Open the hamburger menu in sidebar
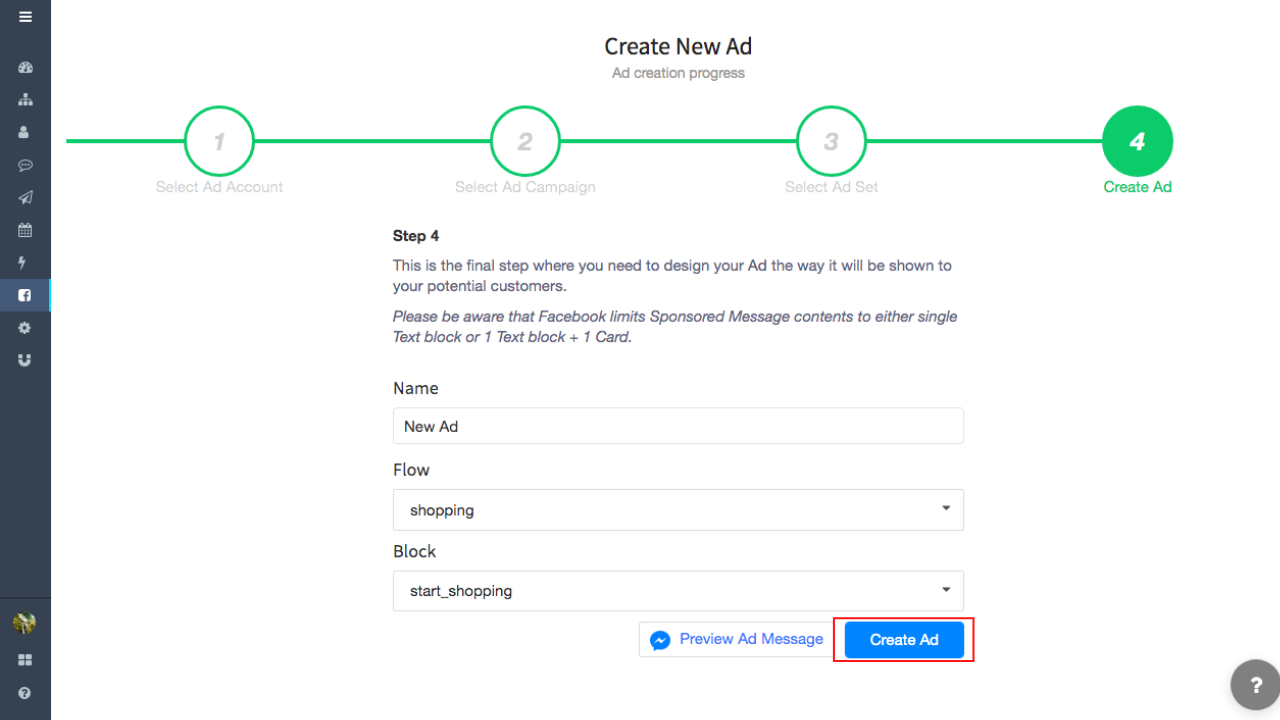The width and height of the screenshot is (1280, 720). click(x=25, y=17)
